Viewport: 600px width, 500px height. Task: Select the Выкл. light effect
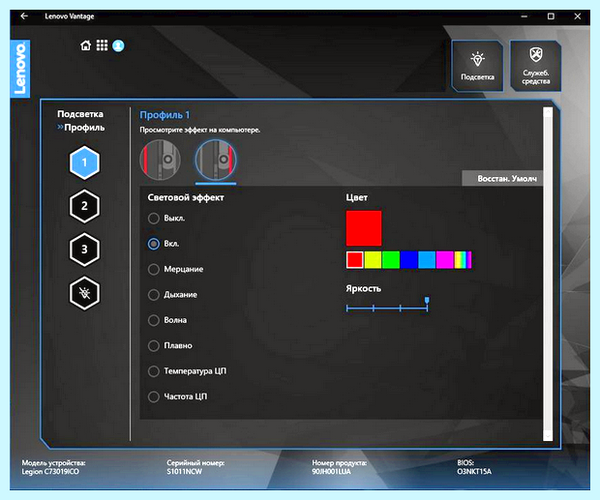click(166, 218)
